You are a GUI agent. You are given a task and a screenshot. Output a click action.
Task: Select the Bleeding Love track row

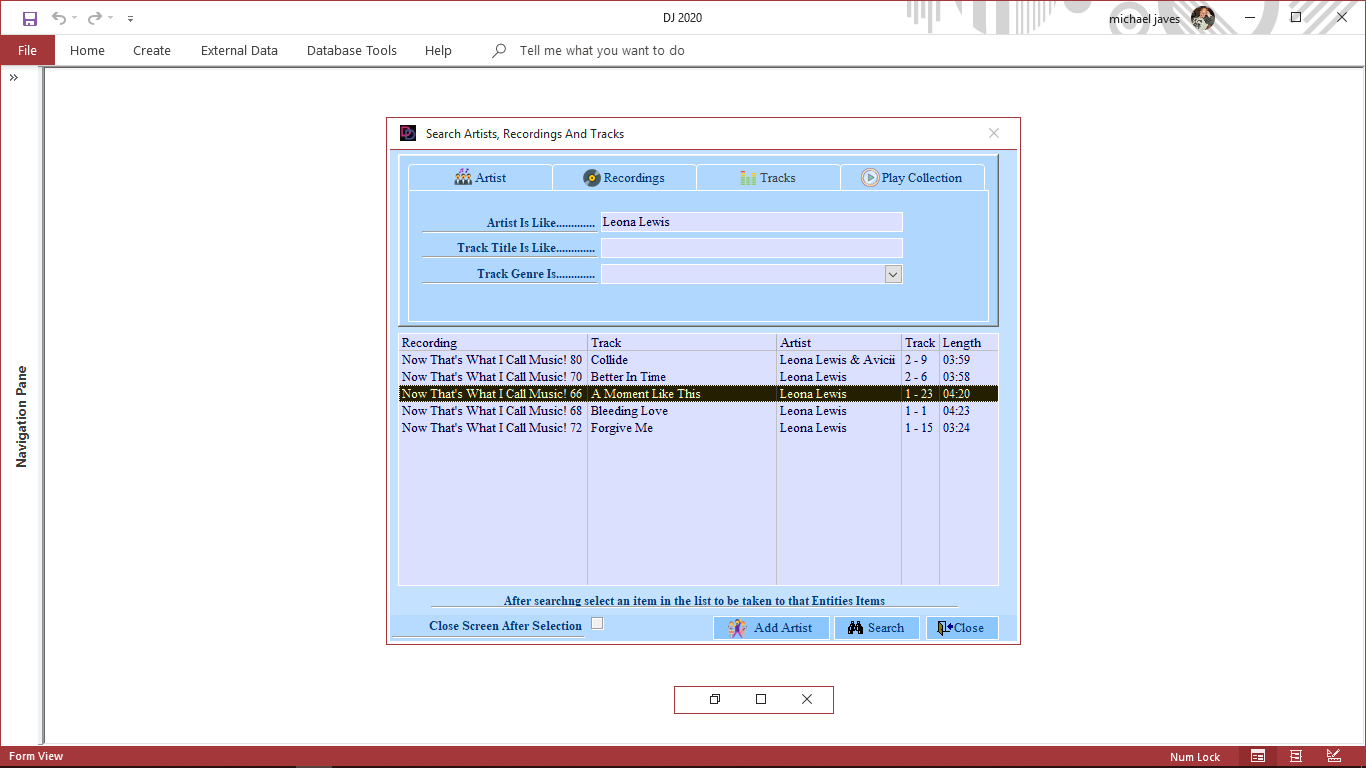[x=698, y=411]
